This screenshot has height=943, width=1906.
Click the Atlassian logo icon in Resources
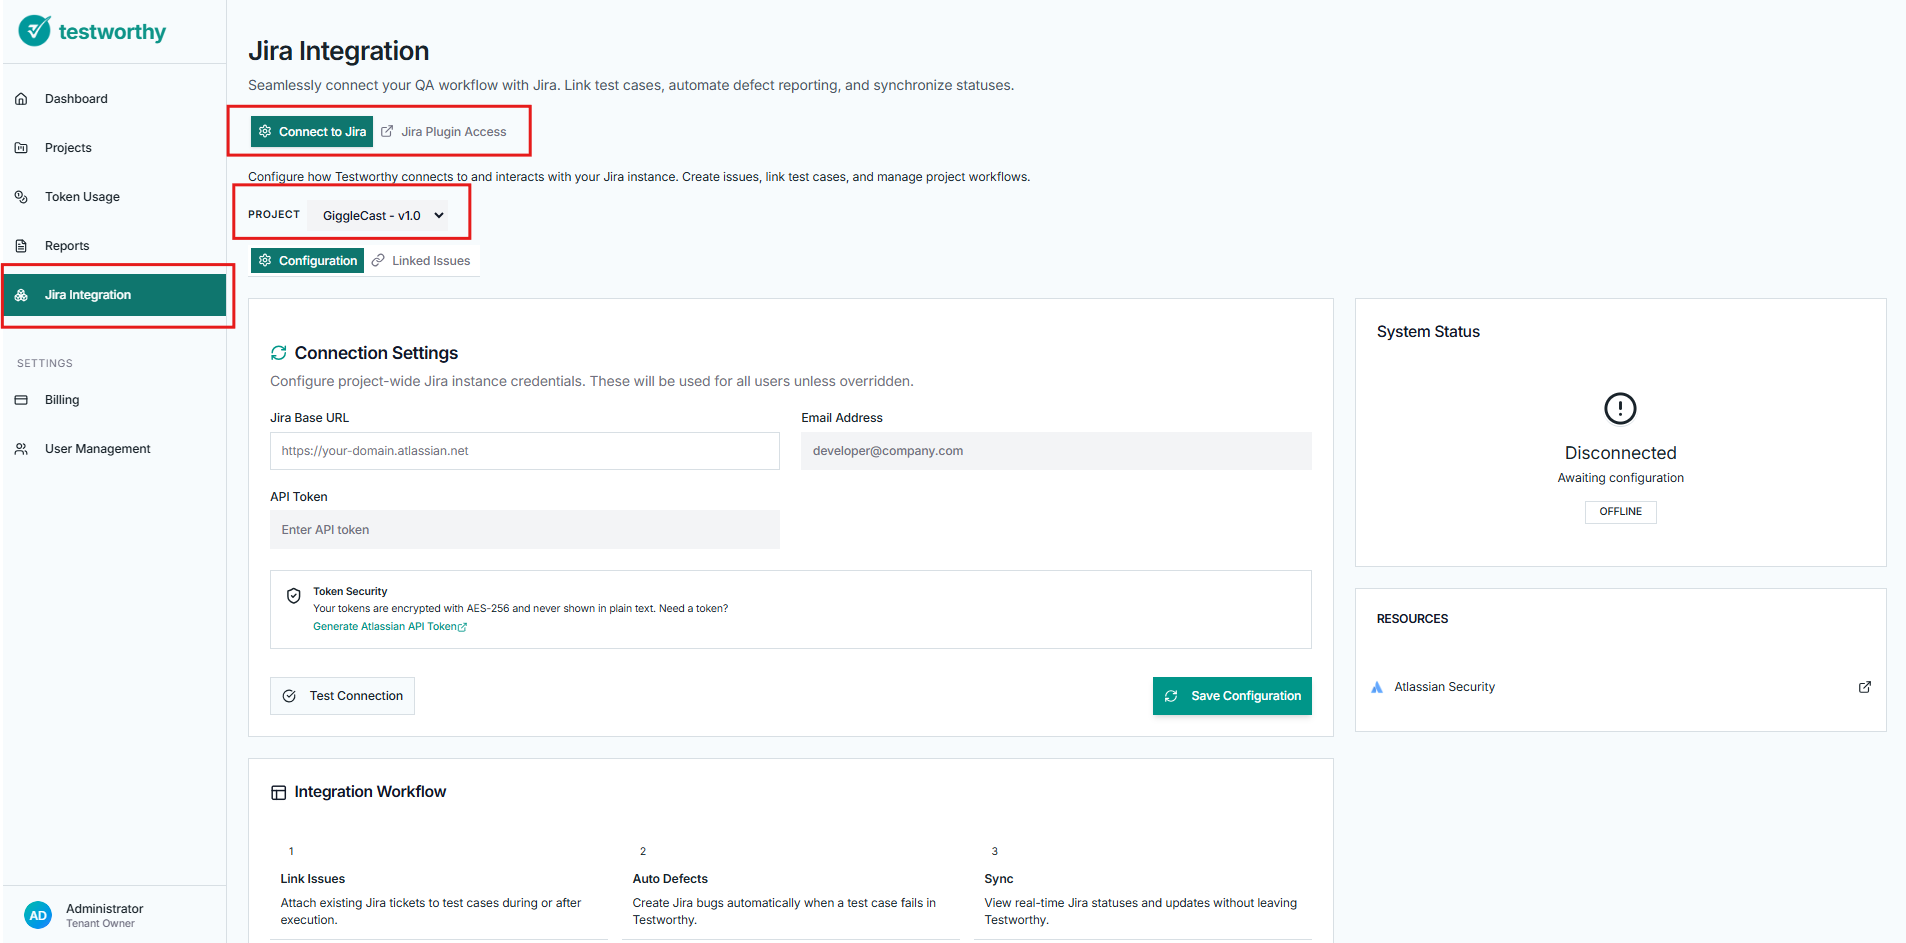coord(1377,687)
